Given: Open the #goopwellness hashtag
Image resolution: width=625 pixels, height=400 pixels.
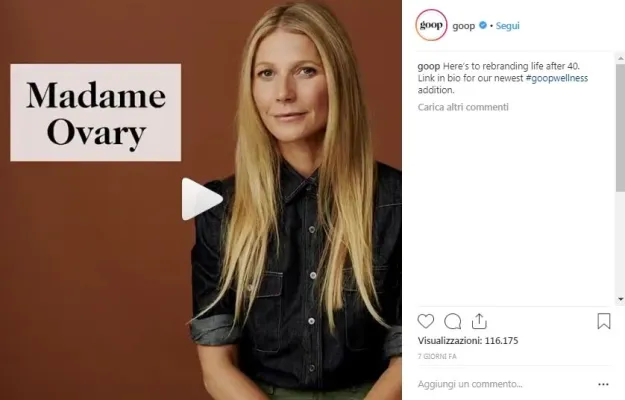Looking at the screenshot, I should (557, 78).
